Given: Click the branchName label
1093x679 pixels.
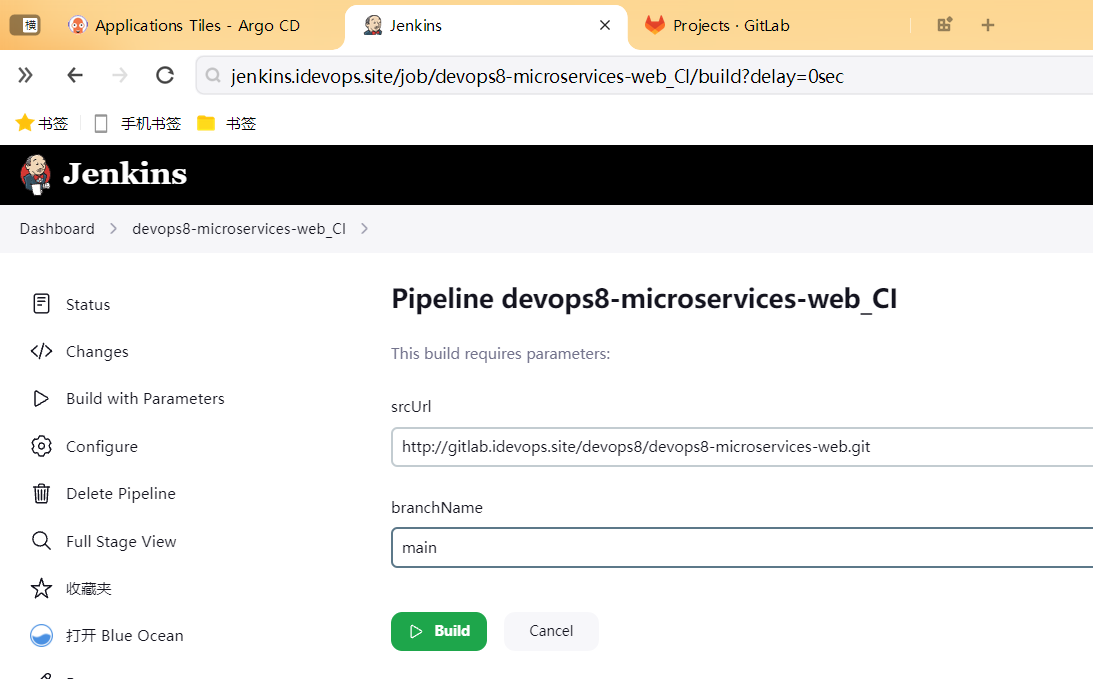Looking at the screenshot, I should coord(437,508).
